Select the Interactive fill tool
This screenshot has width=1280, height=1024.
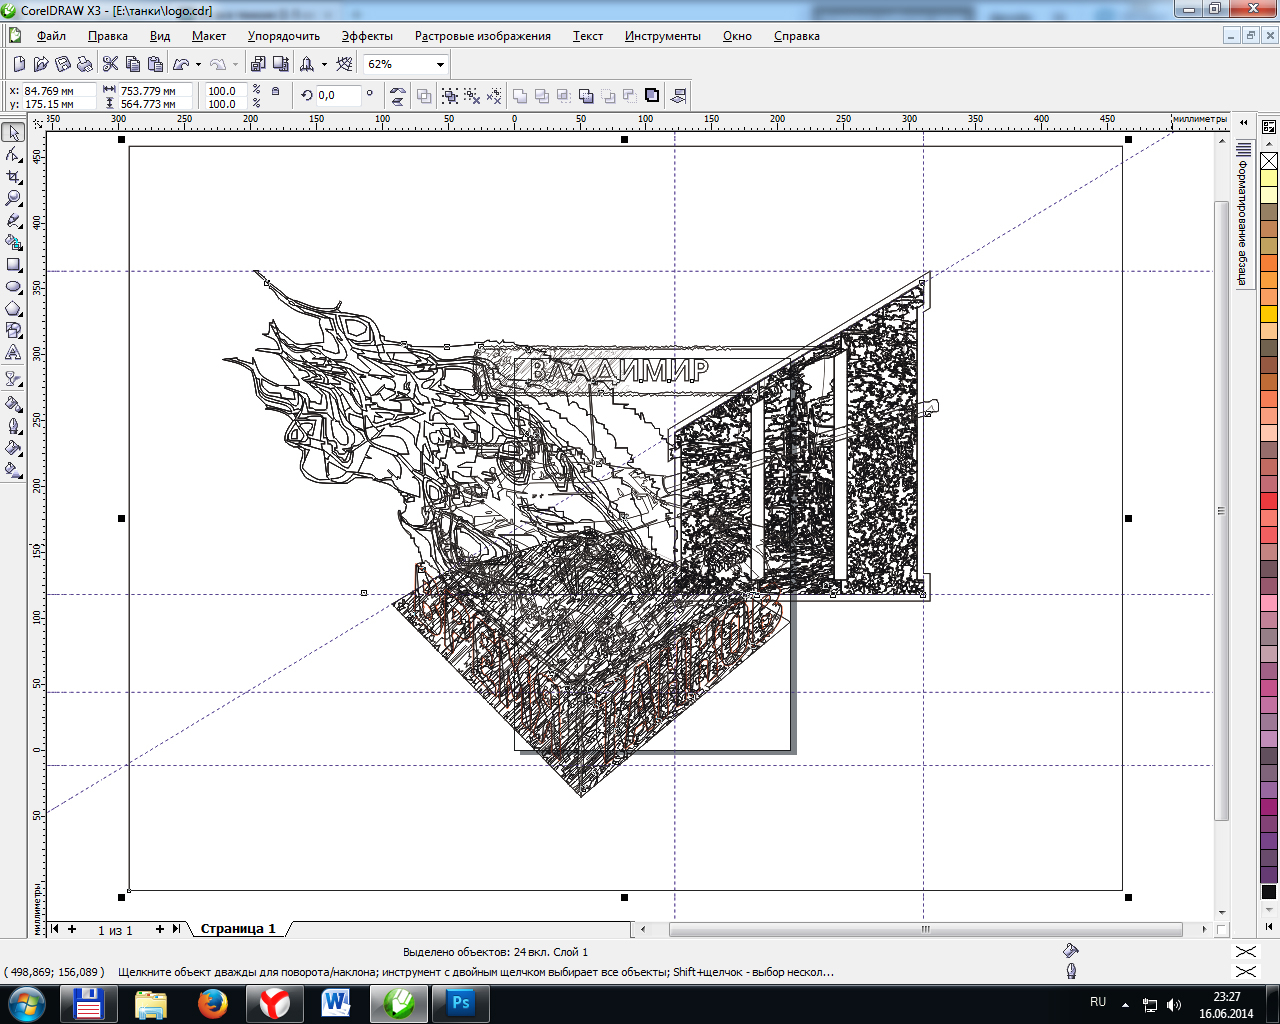pos(13,470)
